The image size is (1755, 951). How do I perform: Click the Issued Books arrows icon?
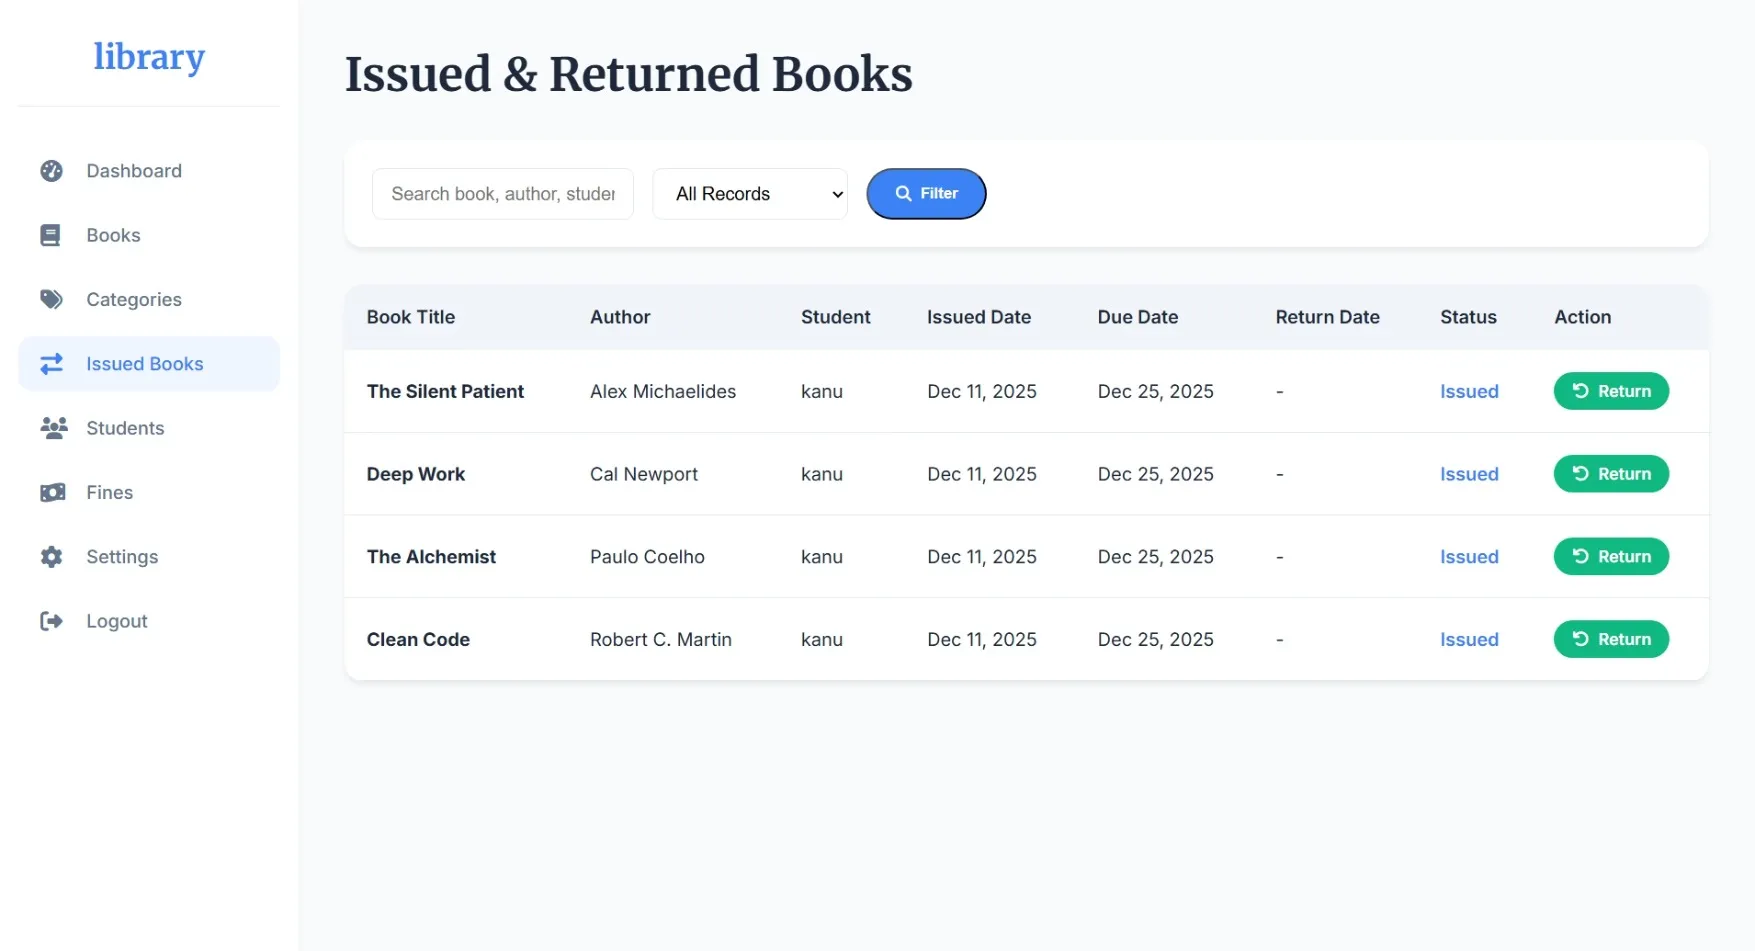51,363
